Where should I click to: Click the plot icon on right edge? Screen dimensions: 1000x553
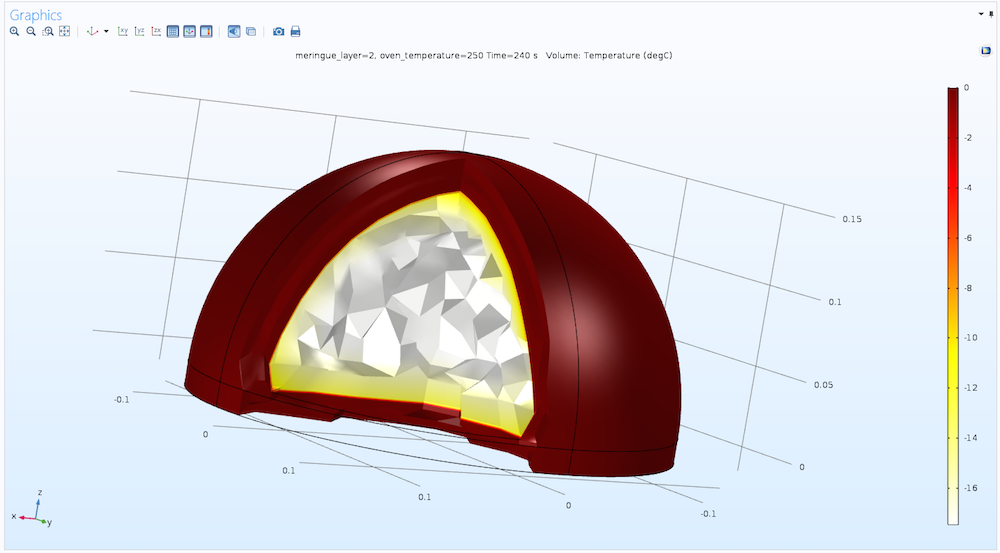tap(986, 50)
